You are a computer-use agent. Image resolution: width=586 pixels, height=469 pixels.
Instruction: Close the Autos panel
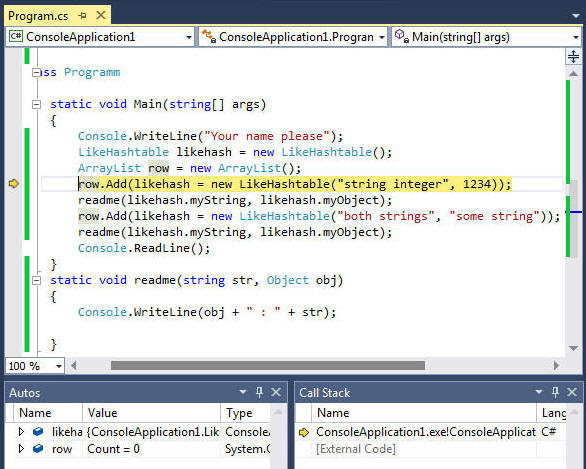276,392
